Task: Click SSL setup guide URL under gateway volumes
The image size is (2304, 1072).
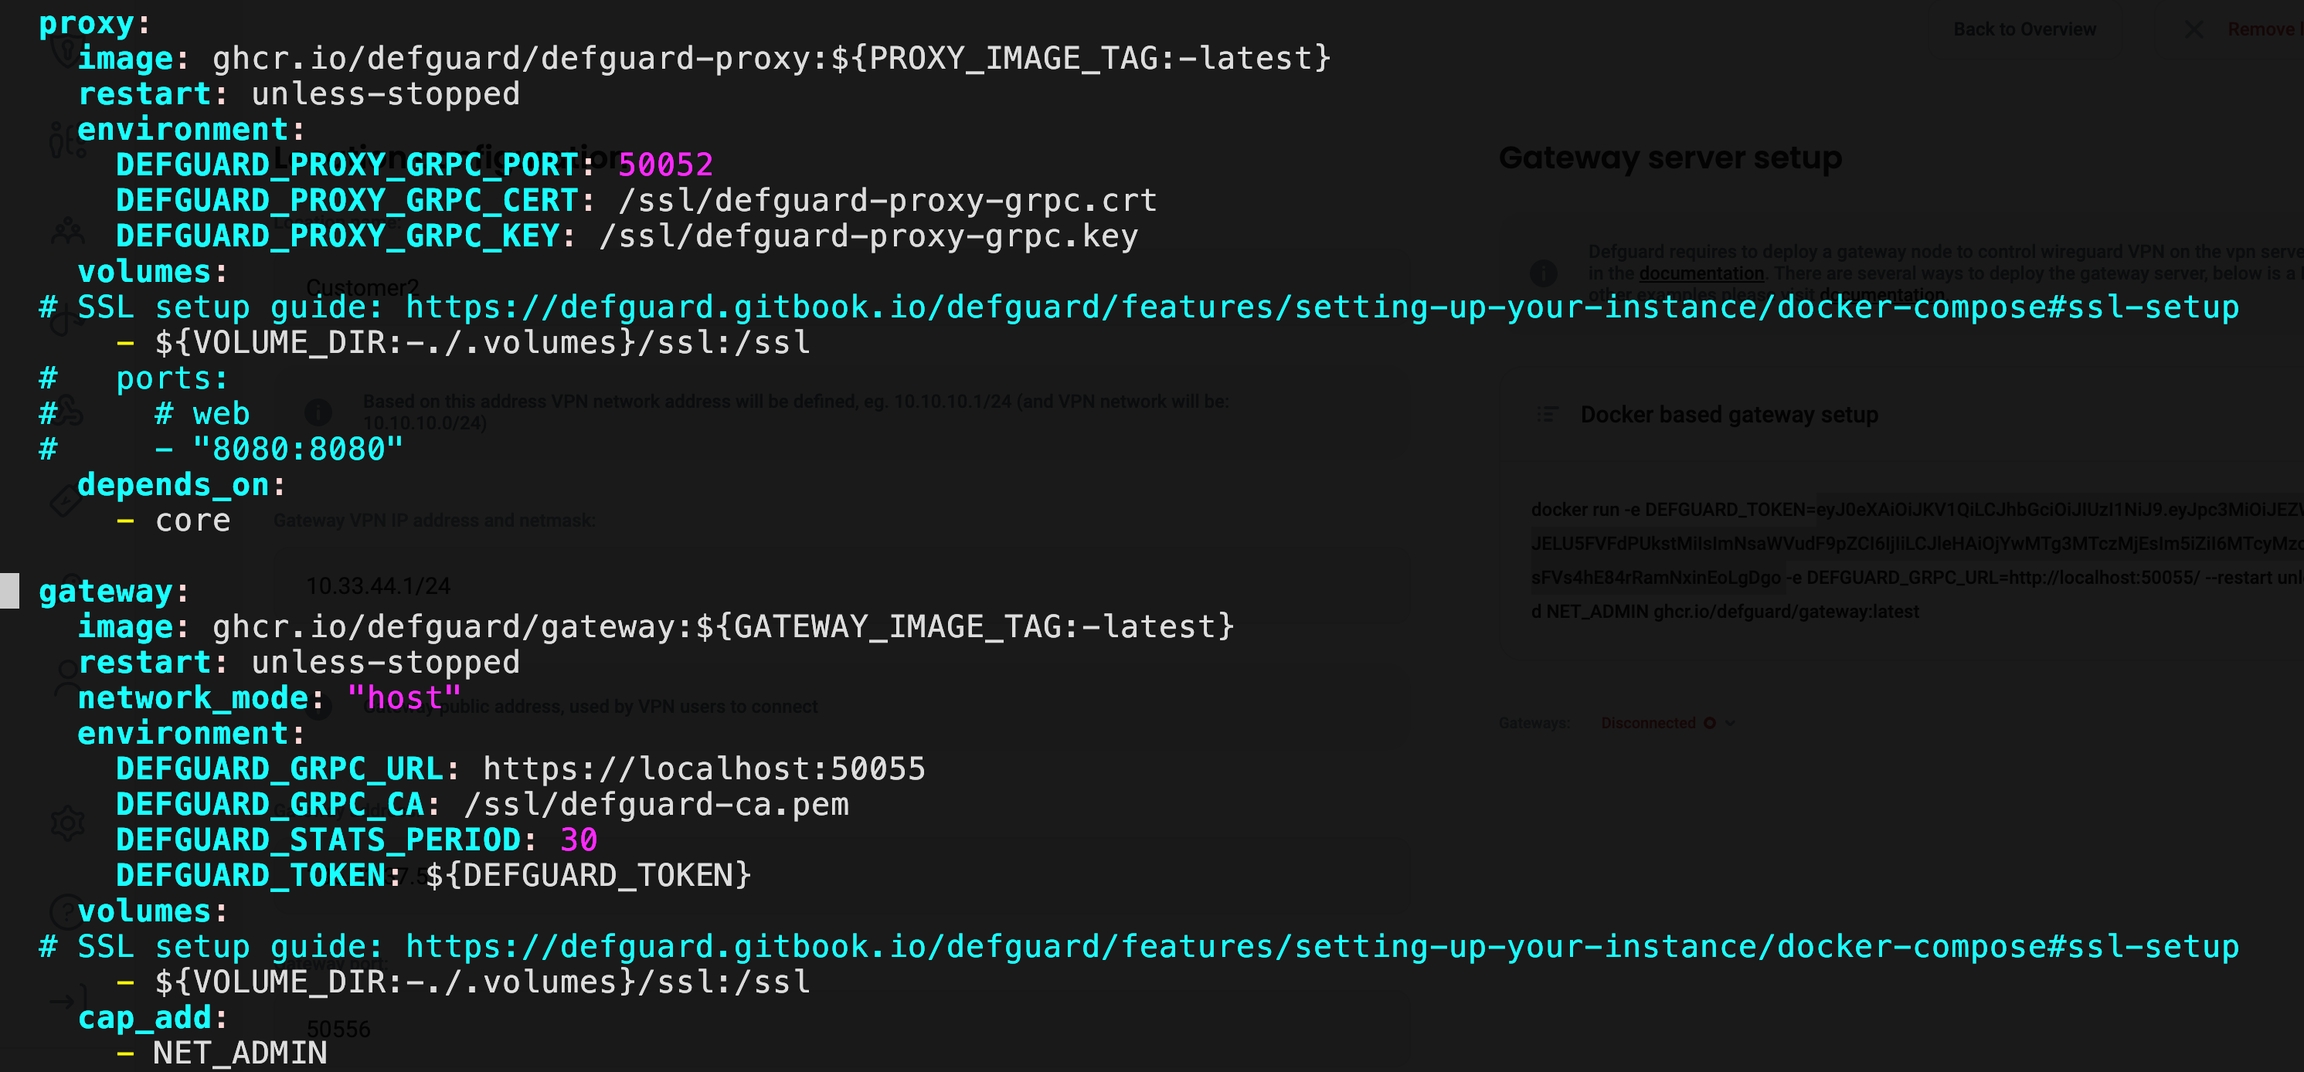Action: point(1321,947)
